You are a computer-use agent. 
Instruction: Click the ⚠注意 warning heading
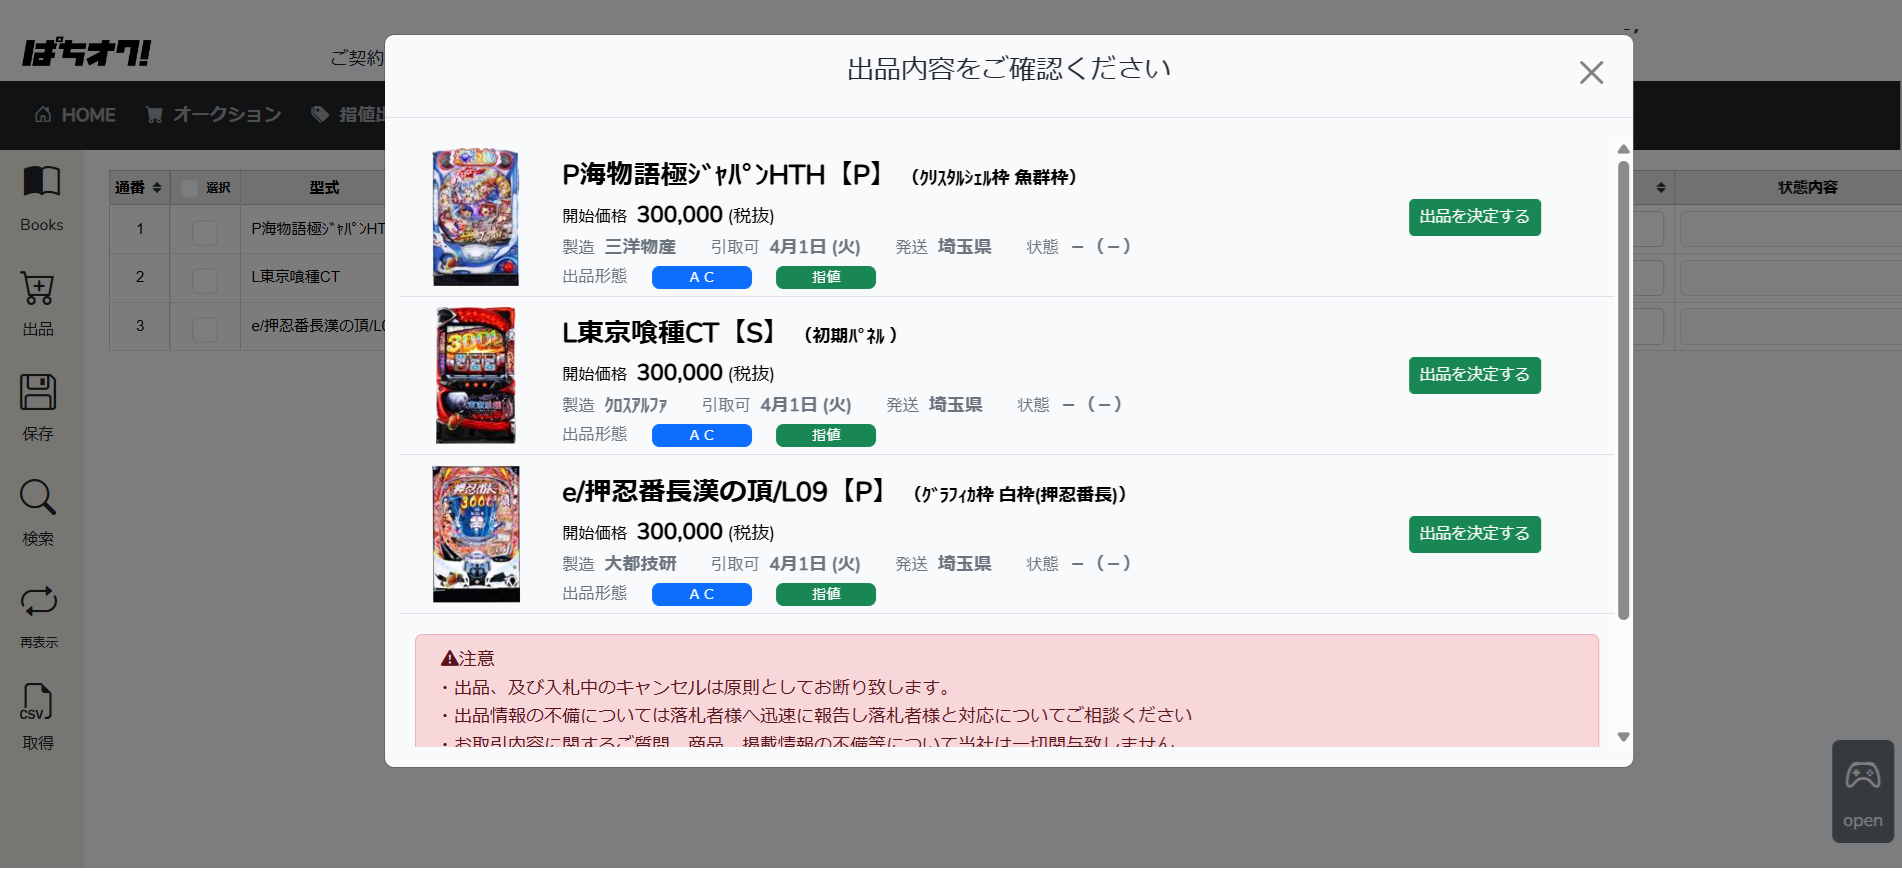(468, 658)
